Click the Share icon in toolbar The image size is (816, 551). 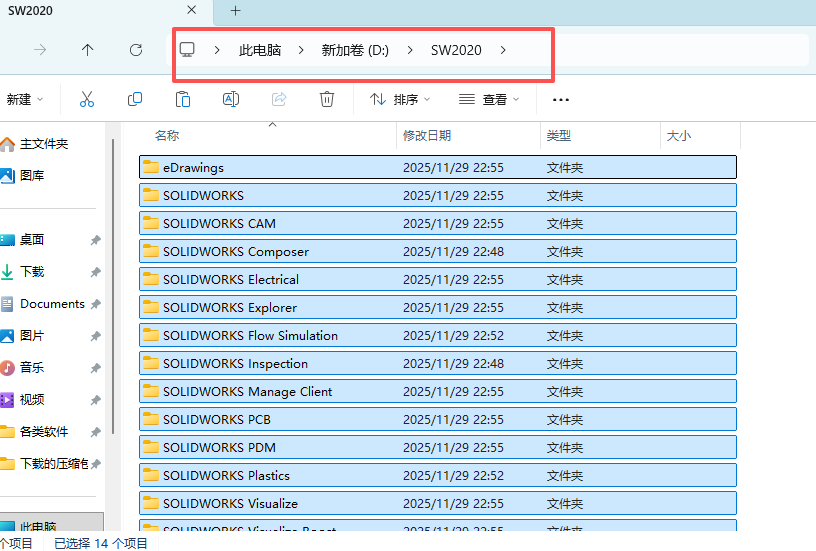(279, 99)
